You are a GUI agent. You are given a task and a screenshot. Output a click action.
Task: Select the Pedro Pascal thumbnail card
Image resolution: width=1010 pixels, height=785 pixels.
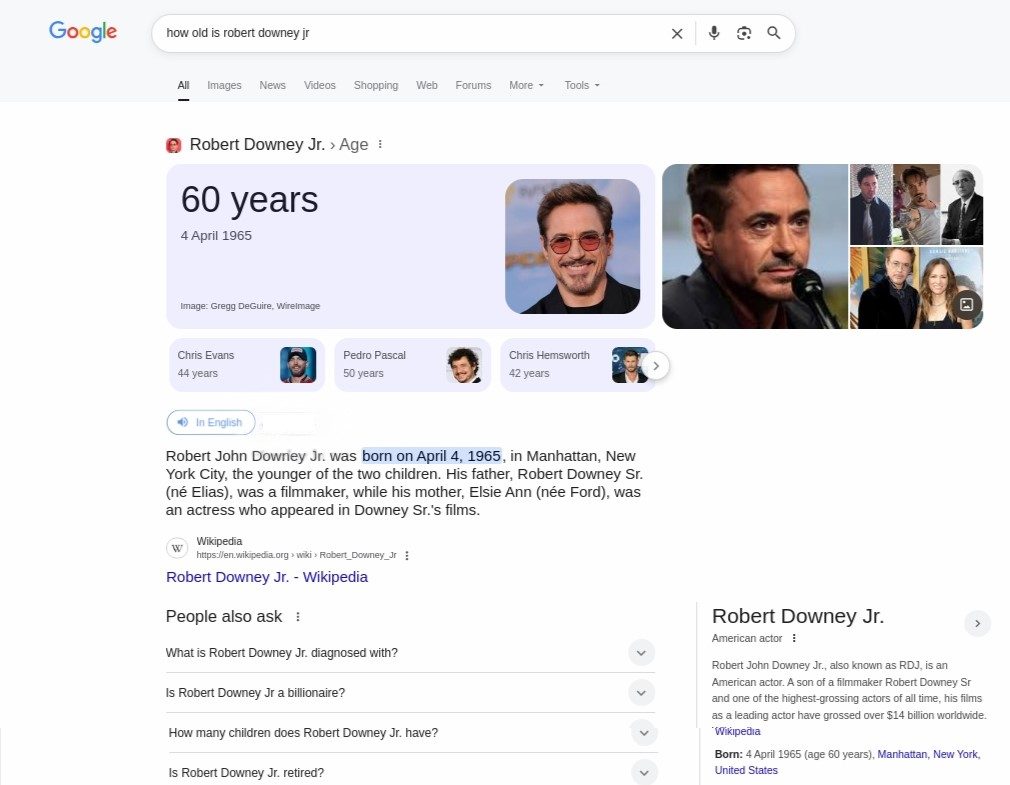412,364
